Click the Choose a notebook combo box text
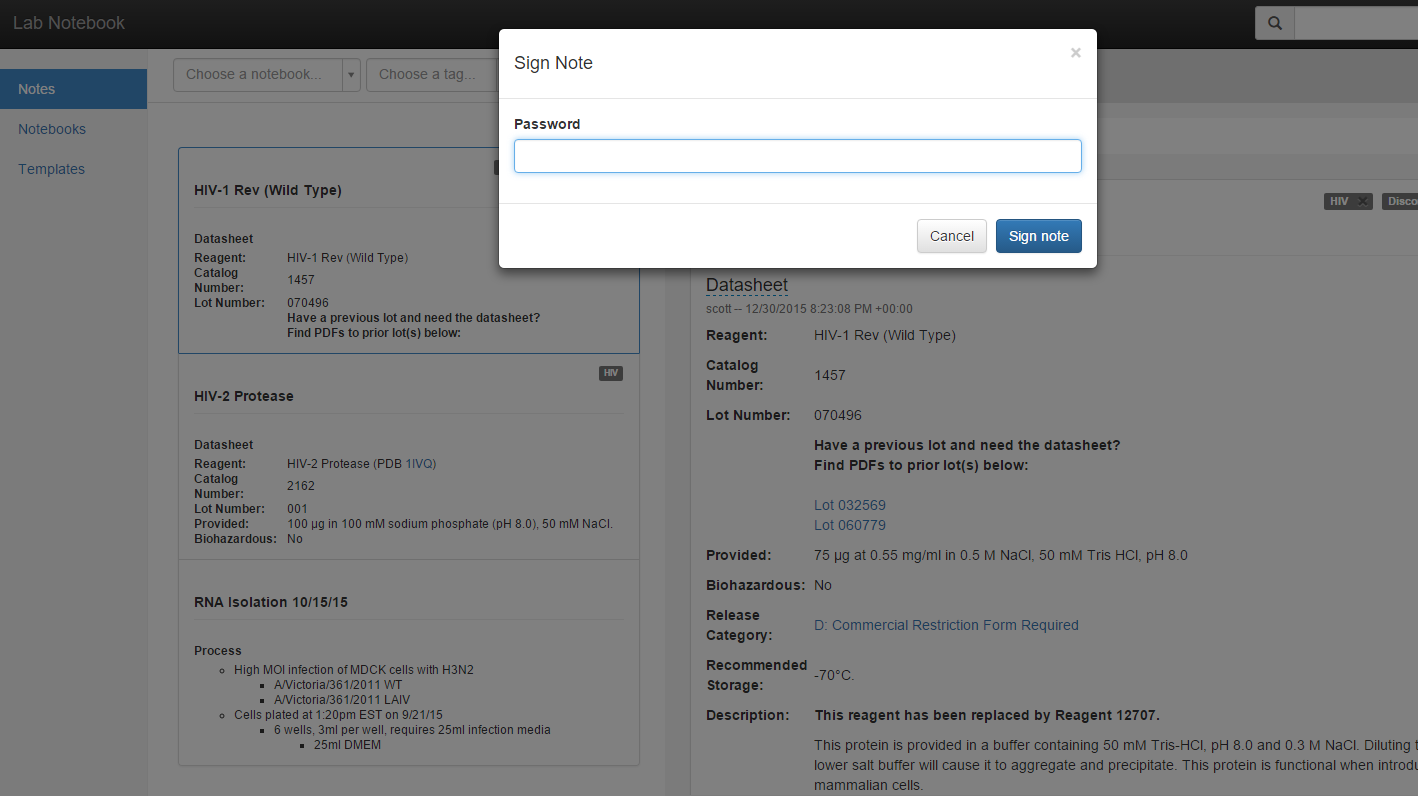This screenshot has width=1418, height=796. (x=257, y=74)
